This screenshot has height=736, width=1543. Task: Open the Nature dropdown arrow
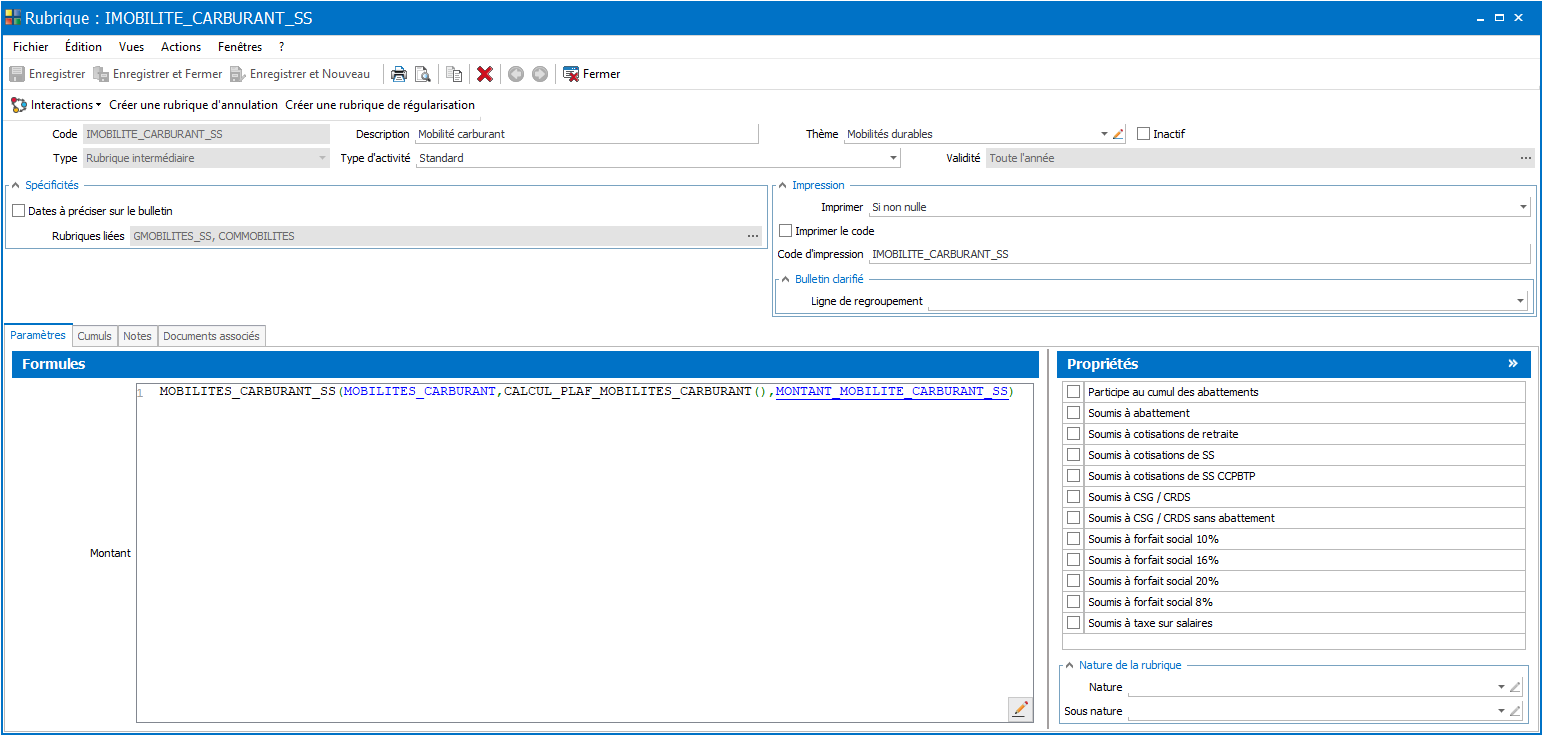tap(1501, 687)
